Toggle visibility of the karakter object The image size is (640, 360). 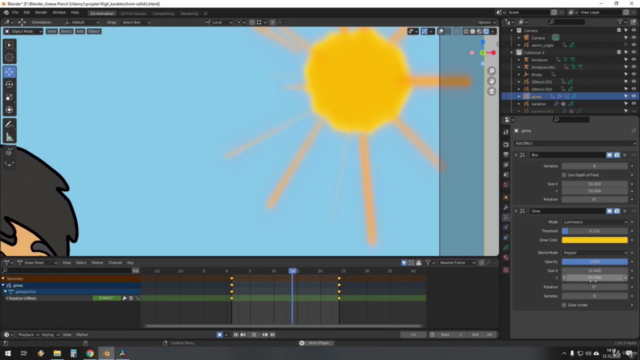(x=633, y=104)
